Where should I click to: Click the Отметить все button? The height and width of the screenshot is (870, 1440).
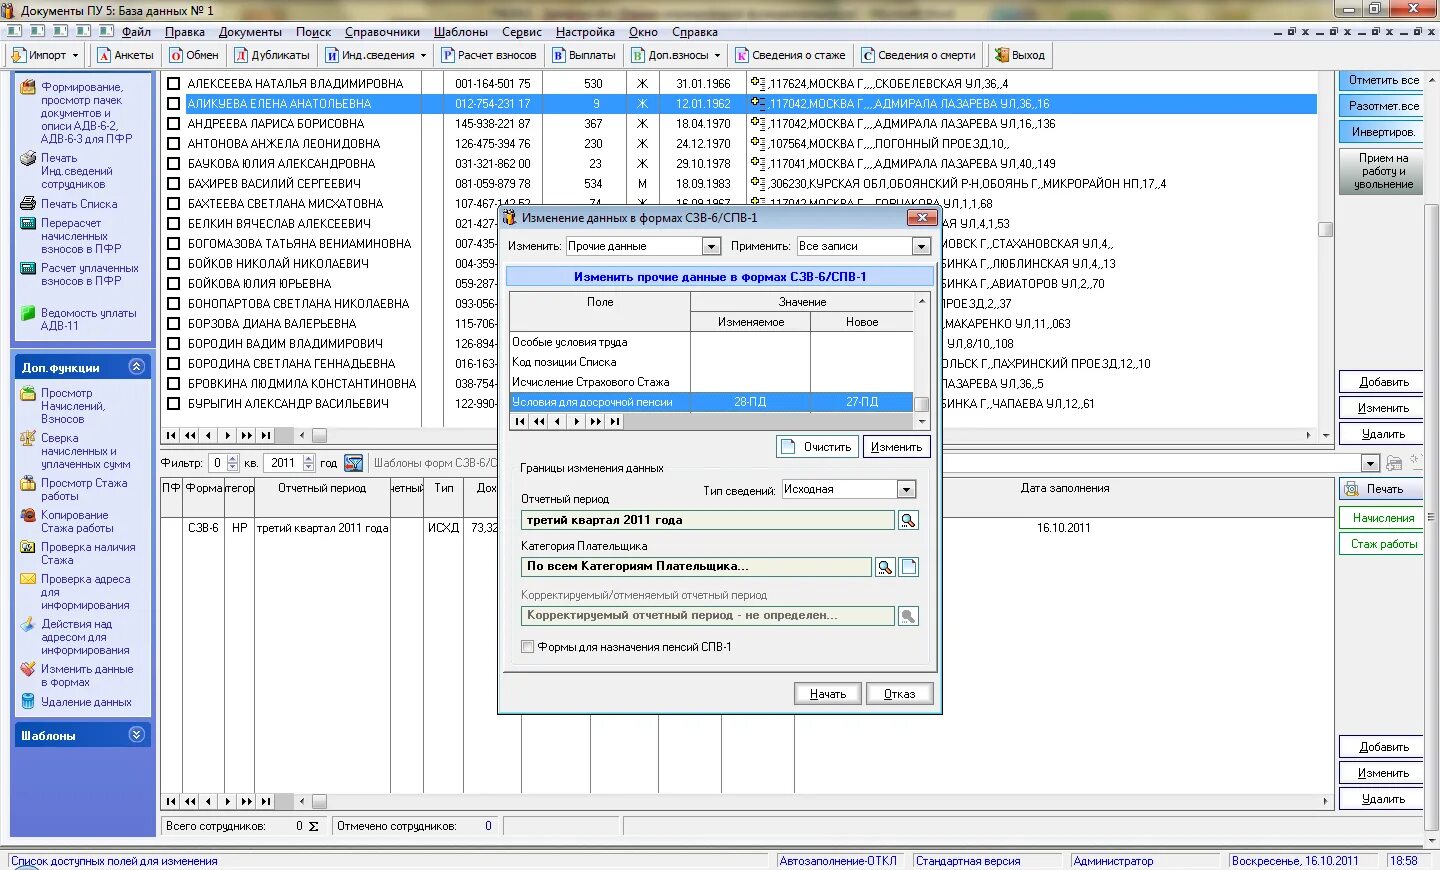1383,80
